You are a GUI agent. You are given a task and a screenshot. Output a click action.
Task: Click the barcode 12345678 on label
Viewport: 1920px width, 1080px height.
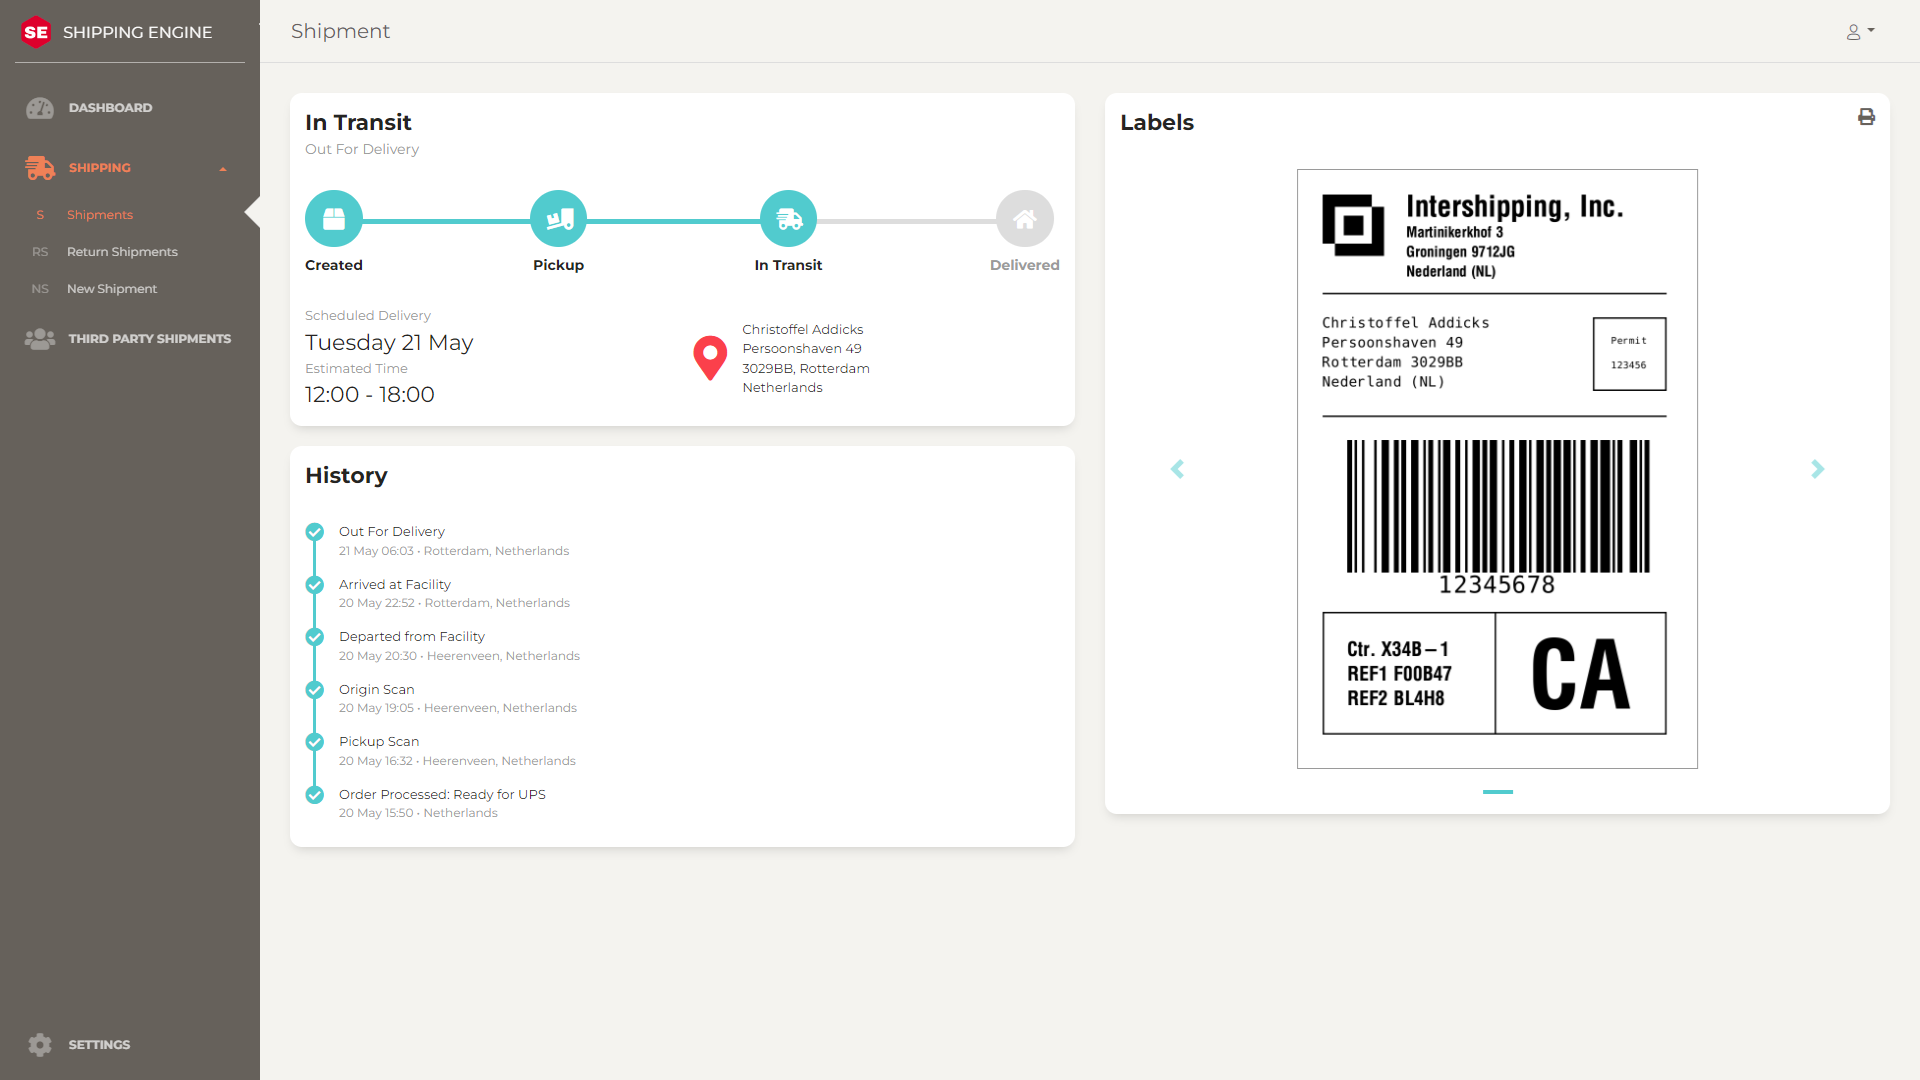(1497, 517)
